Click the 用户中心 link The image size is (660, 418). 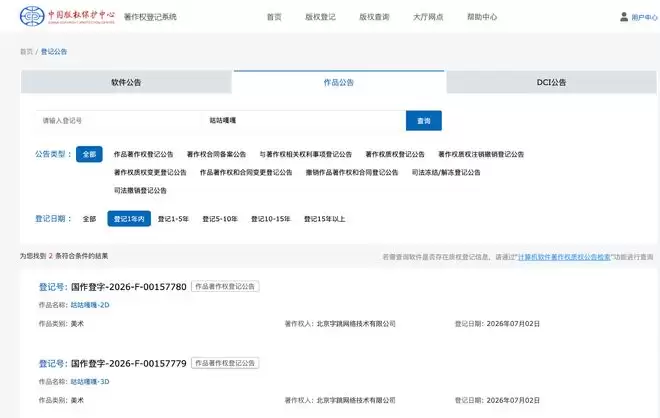(x=644, y=17)
